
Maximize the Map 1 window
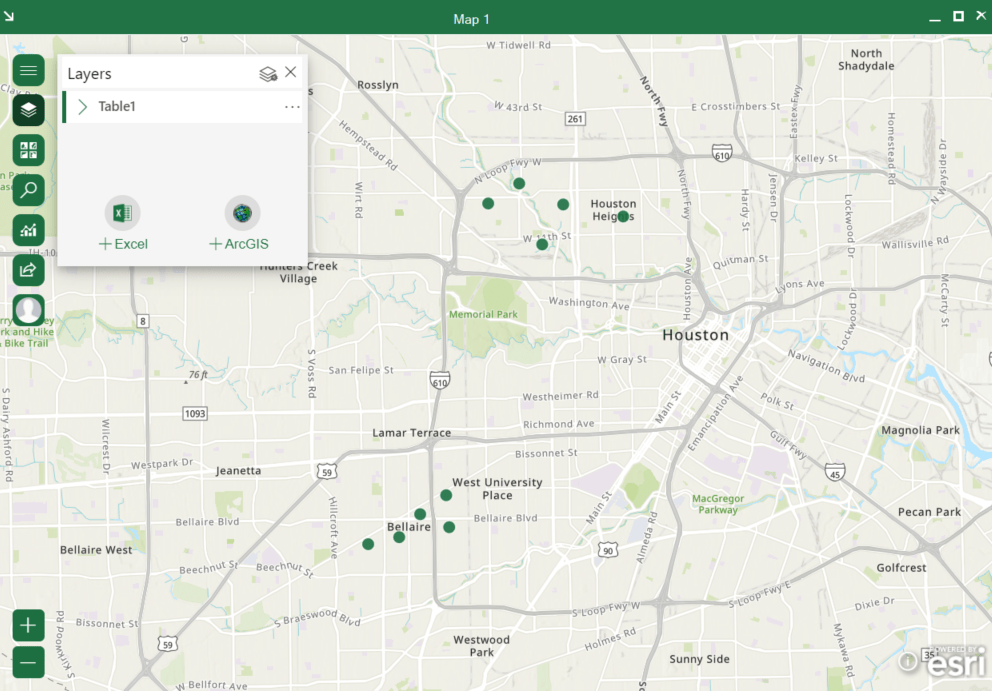pyautogui.click(x=958, y=16)
